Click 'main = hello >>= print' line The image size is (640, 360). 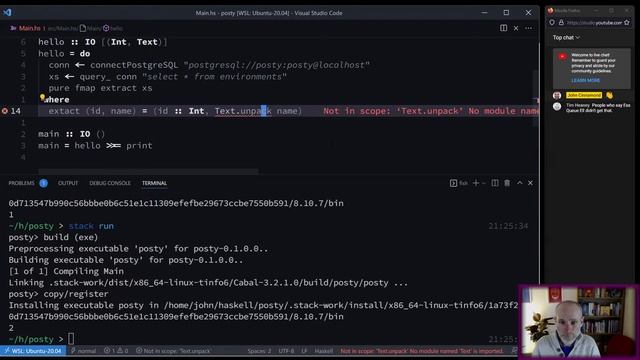point(95,145)
